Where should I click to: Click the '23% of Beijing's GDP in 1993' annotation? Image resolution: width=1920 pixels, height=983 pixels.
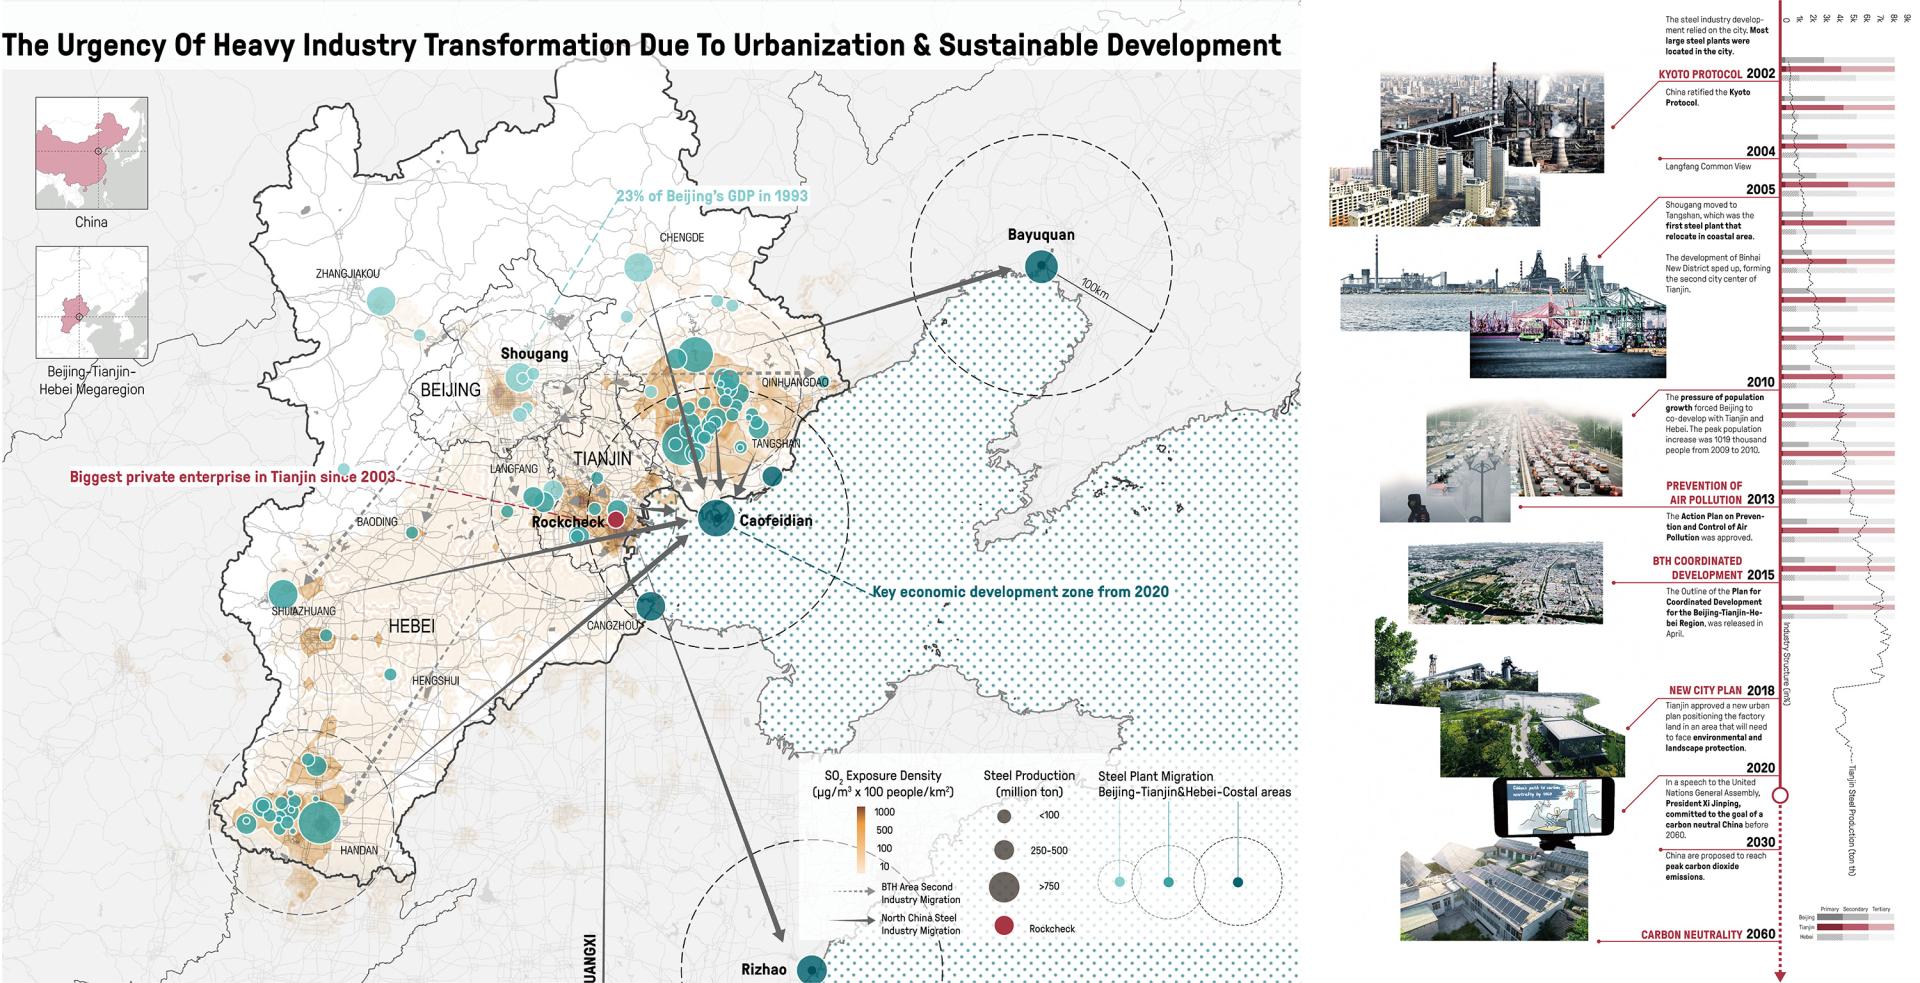pyautogui.click(x=711, y=196)
